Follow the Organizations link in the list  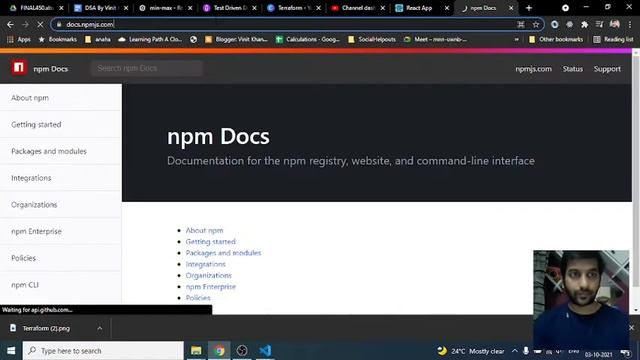[209, 275]
